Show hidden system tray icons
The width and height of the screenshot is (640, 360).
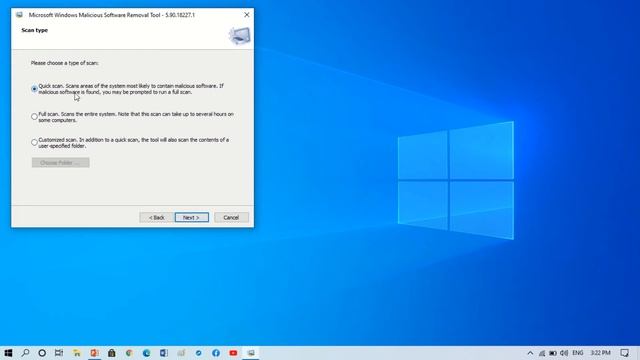click(x=530, y=353)
